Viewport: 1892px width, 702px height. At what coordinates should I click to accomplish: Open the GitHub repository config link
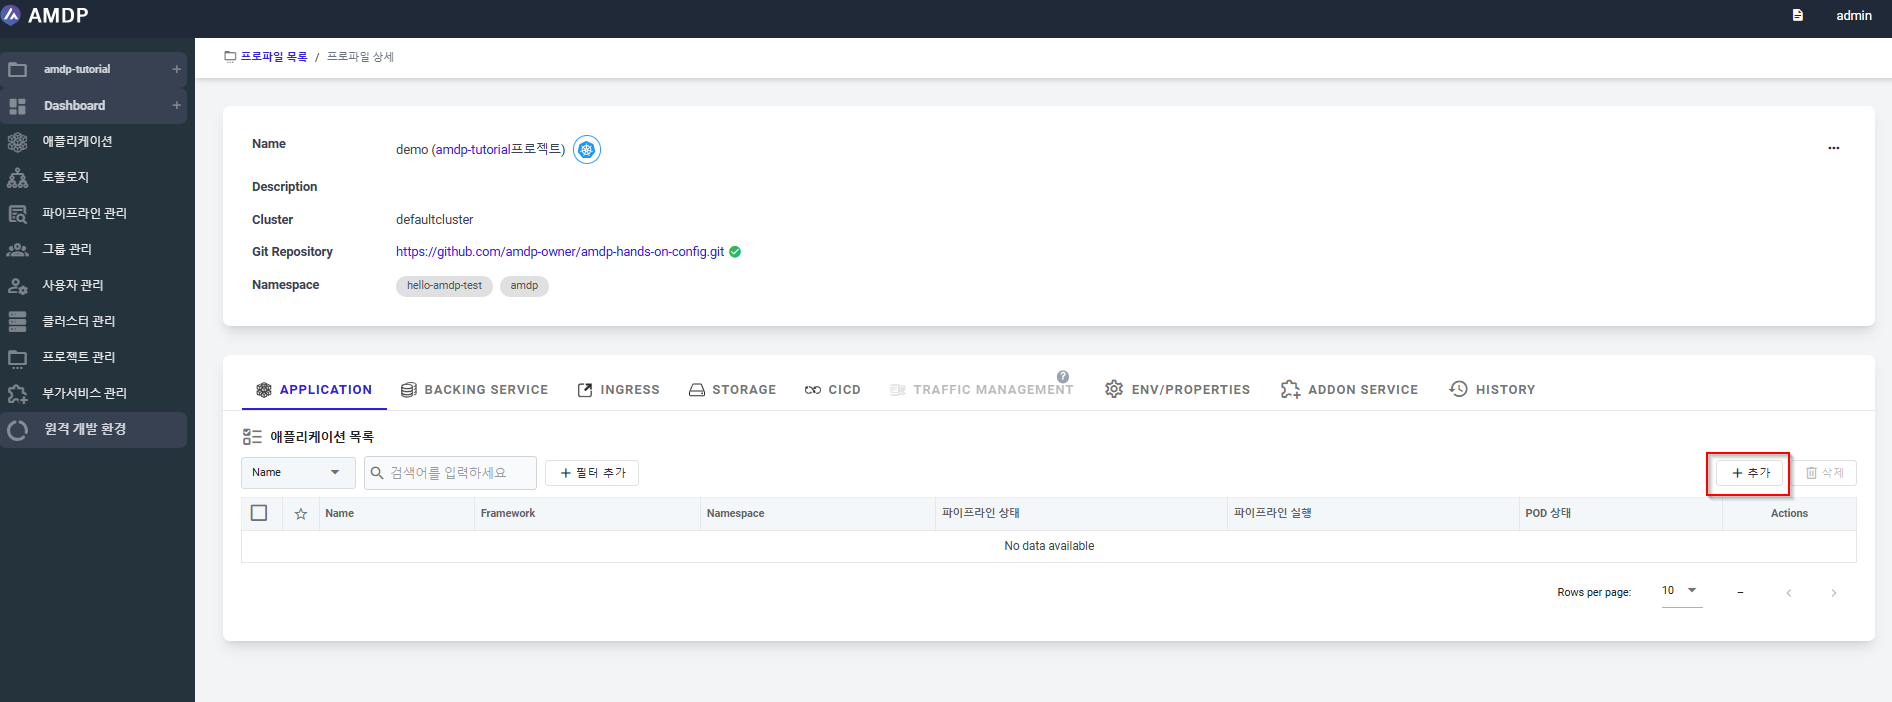coord(560,252)
